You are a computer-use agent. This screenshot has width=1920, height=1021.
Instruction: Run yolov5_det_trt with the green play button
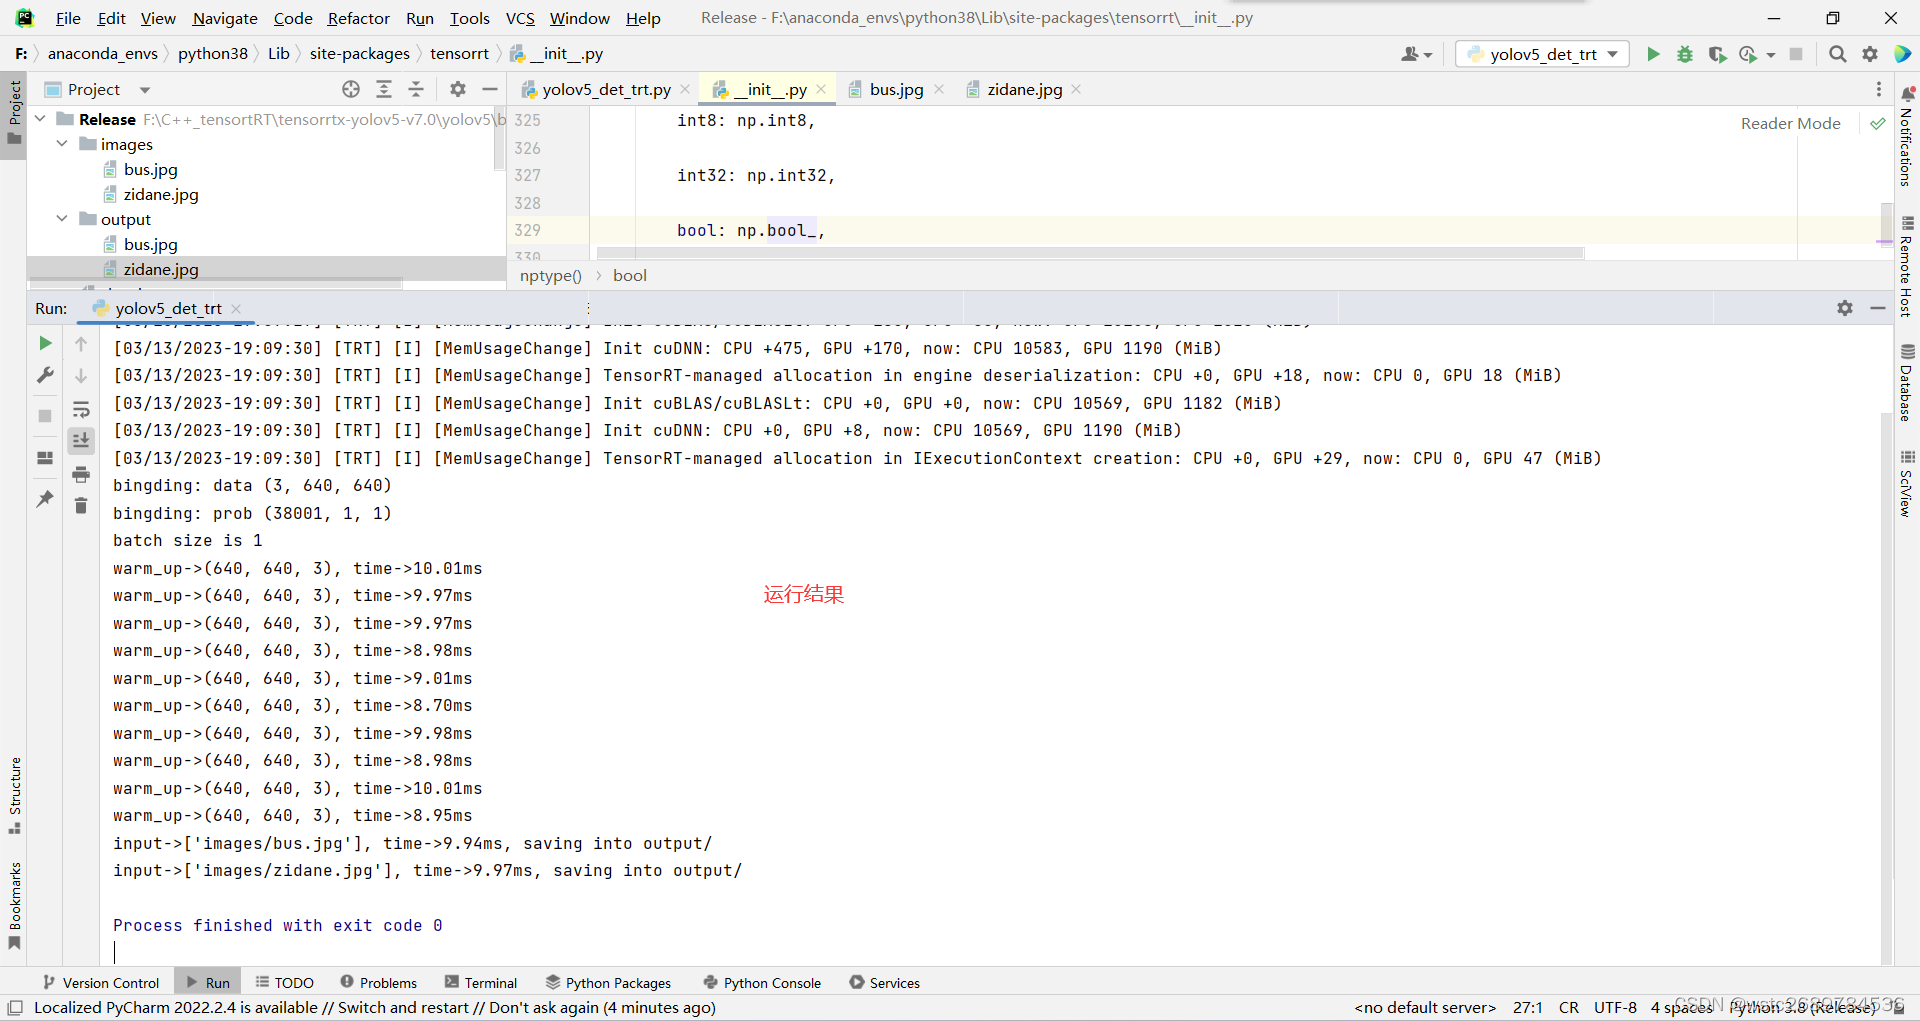(1653, 54)
